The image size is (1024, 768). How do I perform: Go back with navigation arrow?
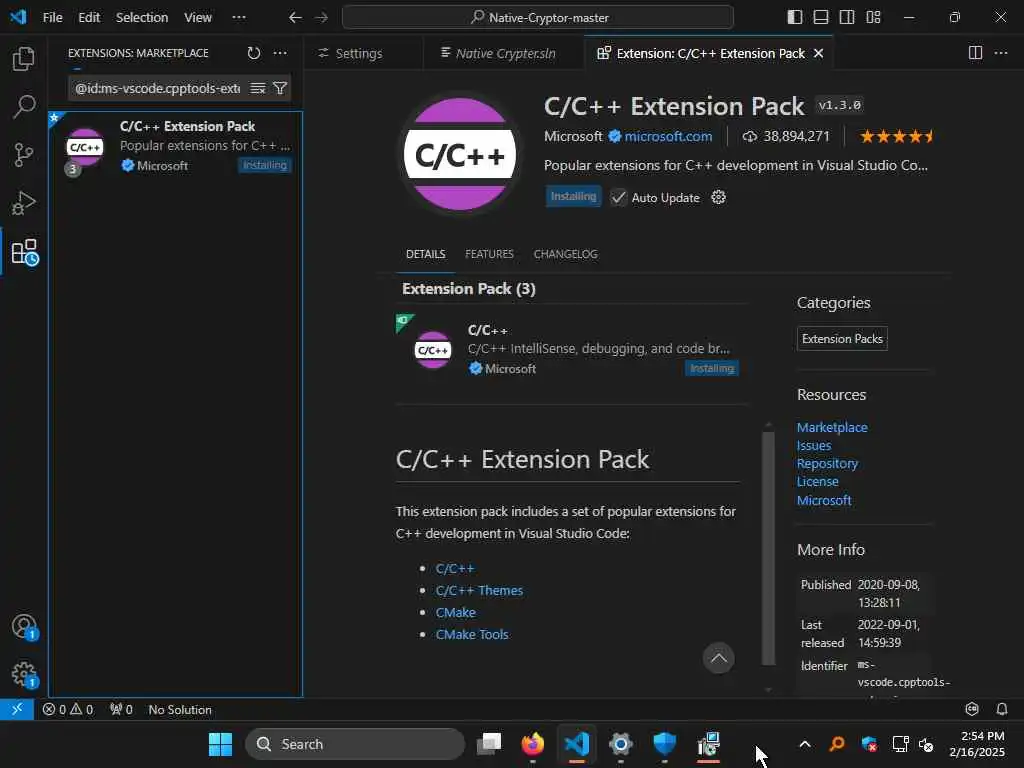tap(295, 18)
